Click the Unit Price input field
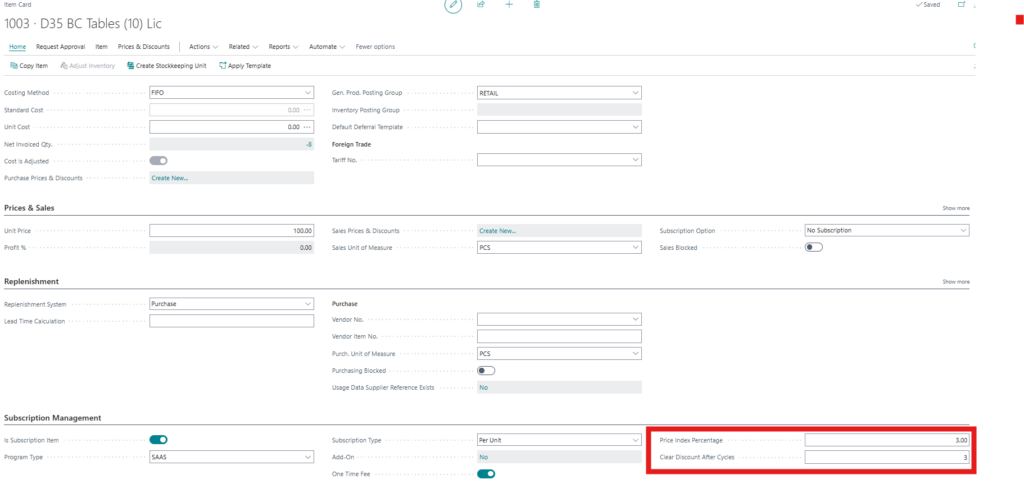Image resolution: width=1024 pixels, height=484 pixels. [x=231, y=230]
